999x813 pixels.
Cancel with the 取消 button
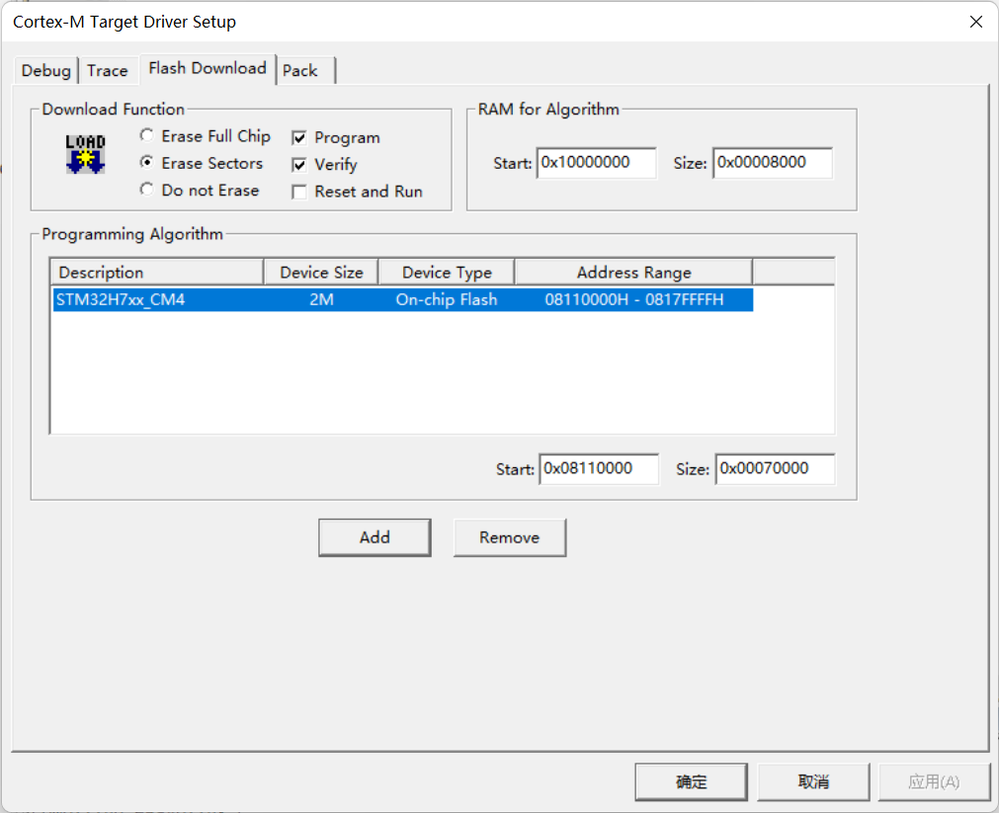tap(813, 781)
